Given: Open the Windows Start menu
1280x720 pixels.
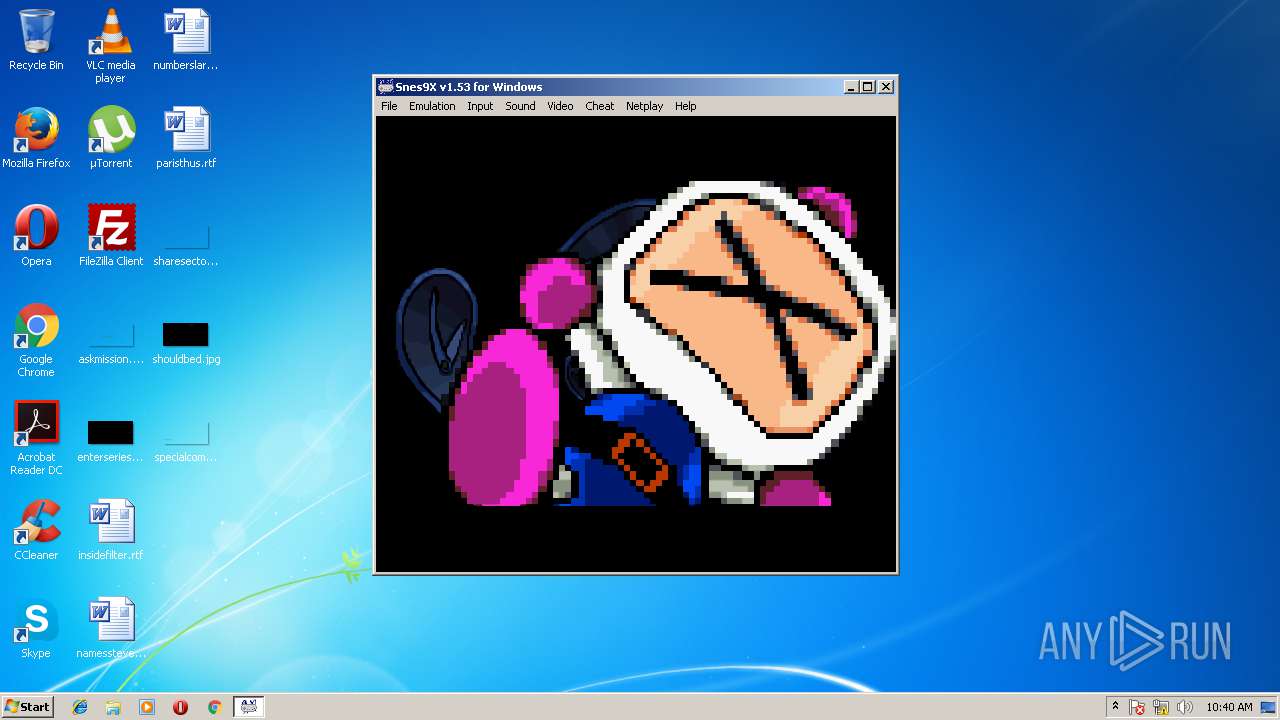Looking at the screenshot, I should coord(27,707).
